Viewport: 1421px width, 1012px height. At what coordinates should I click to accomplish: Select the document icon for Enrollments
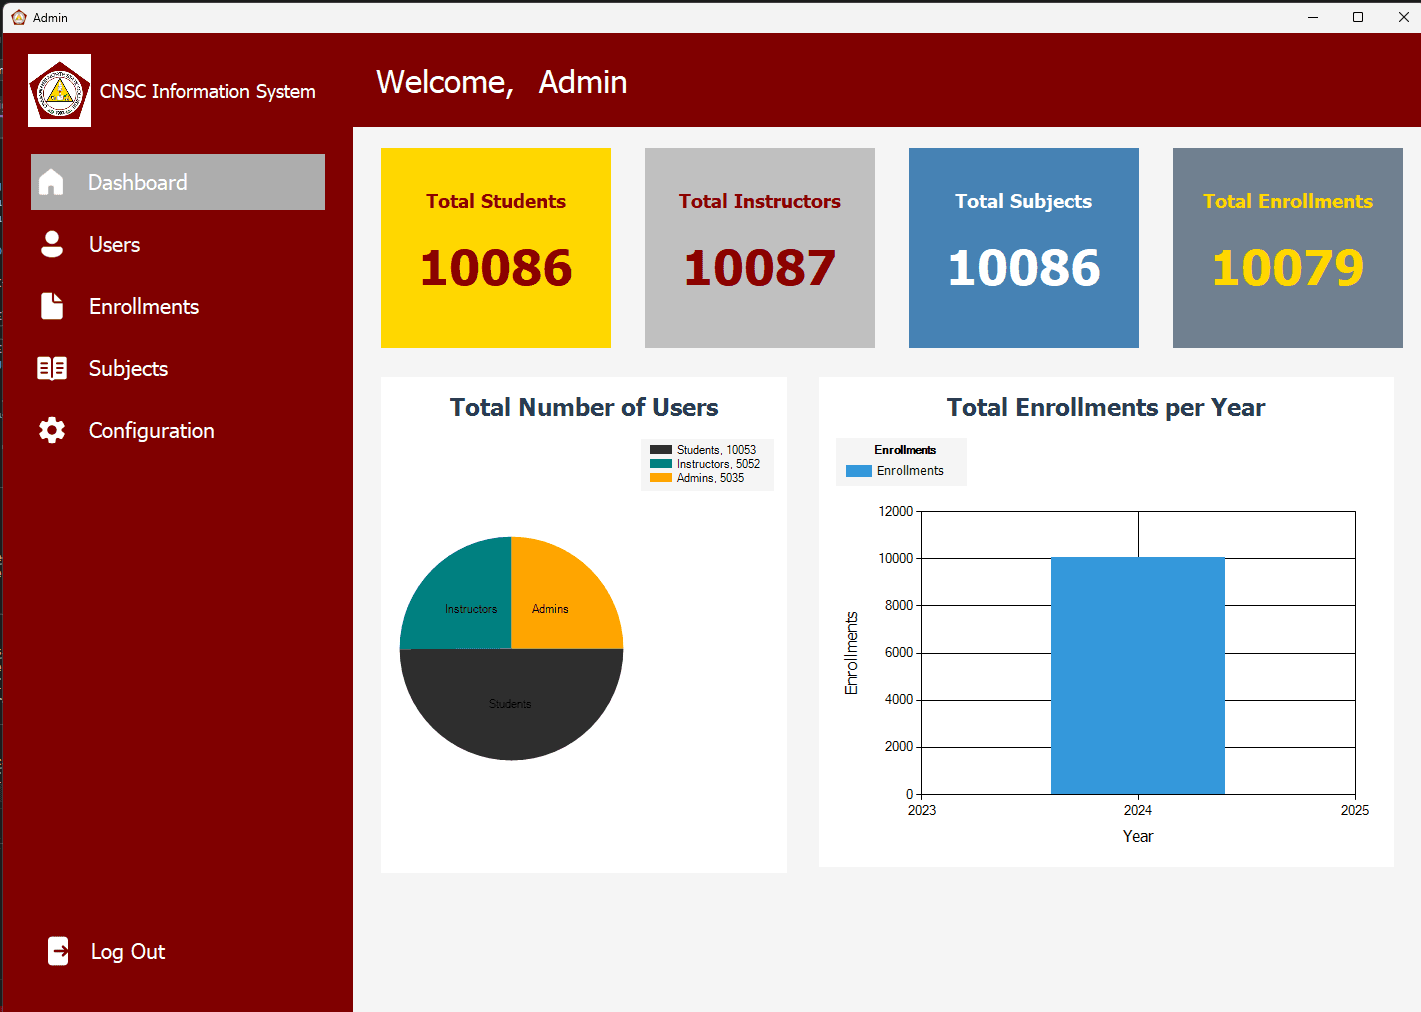pyautogui.click(x=52, y=306)
